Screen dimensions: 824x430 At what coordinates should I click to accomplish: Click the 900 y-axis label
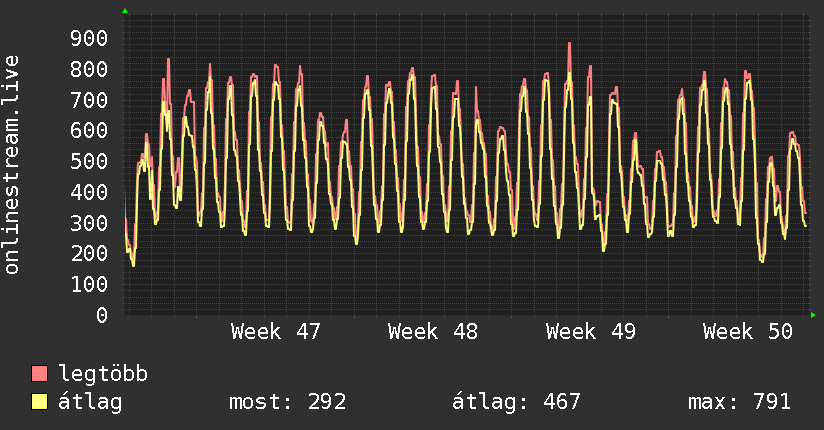pos(89,38)
